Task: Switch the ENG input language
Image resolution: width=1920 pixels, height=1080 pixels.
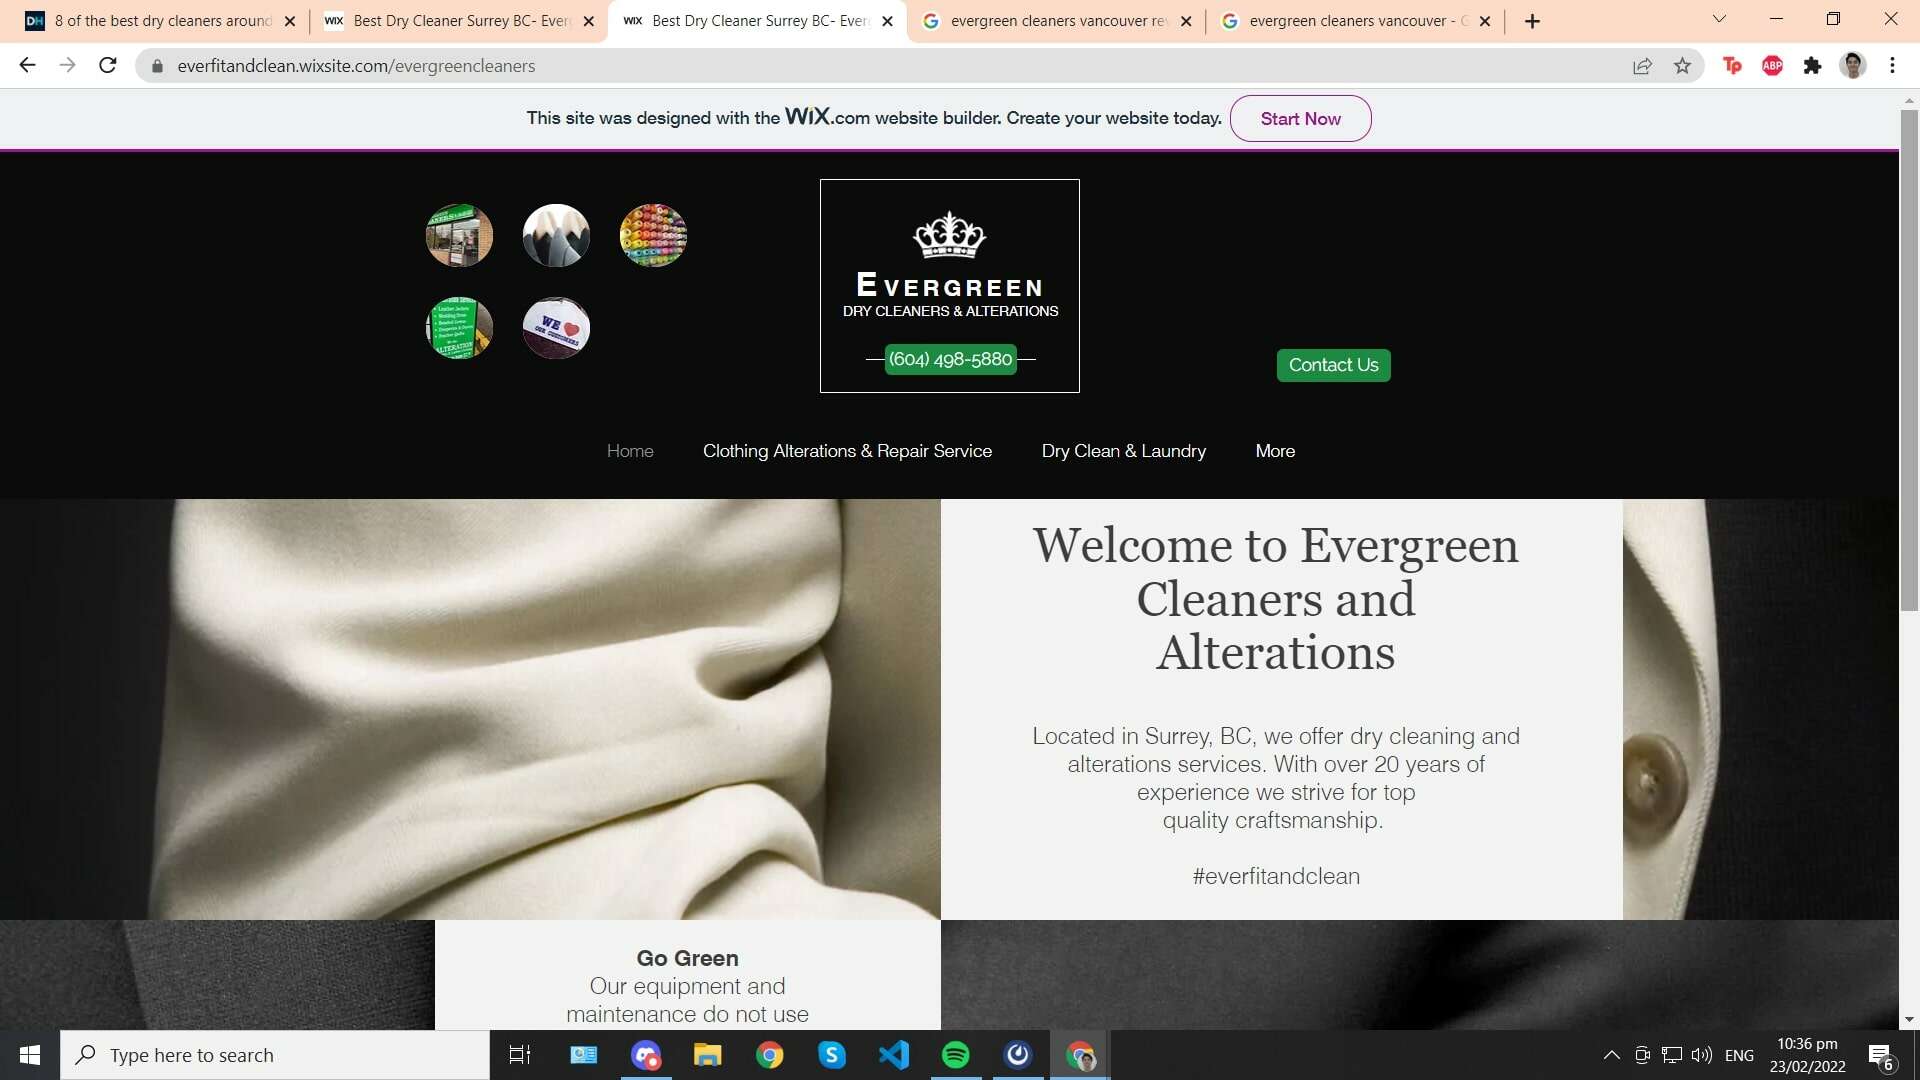Action: point(1739,1055)
